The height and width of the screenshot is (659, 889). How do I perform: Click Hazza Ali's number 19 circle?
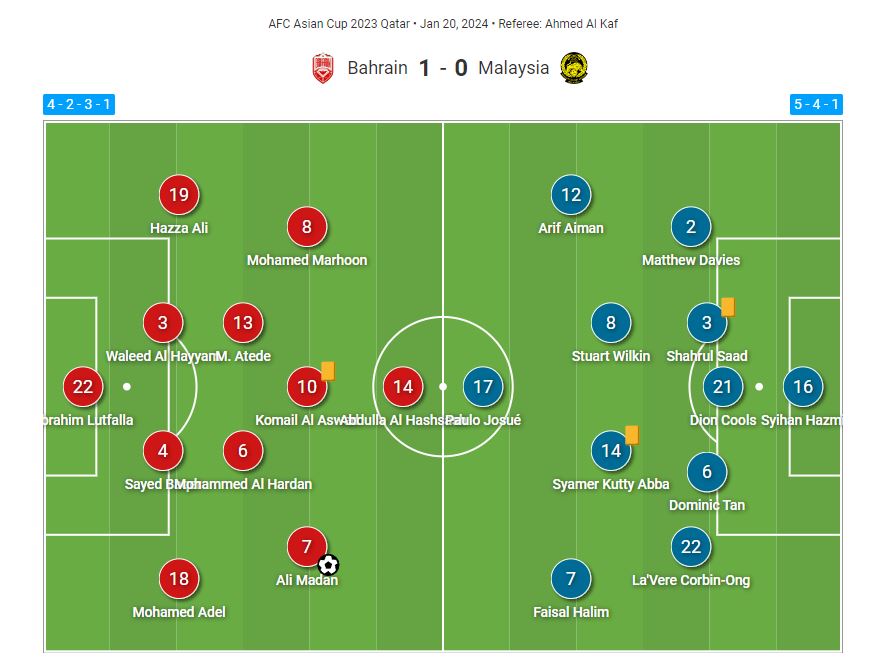pyautogui.click(x=179, y=195)
